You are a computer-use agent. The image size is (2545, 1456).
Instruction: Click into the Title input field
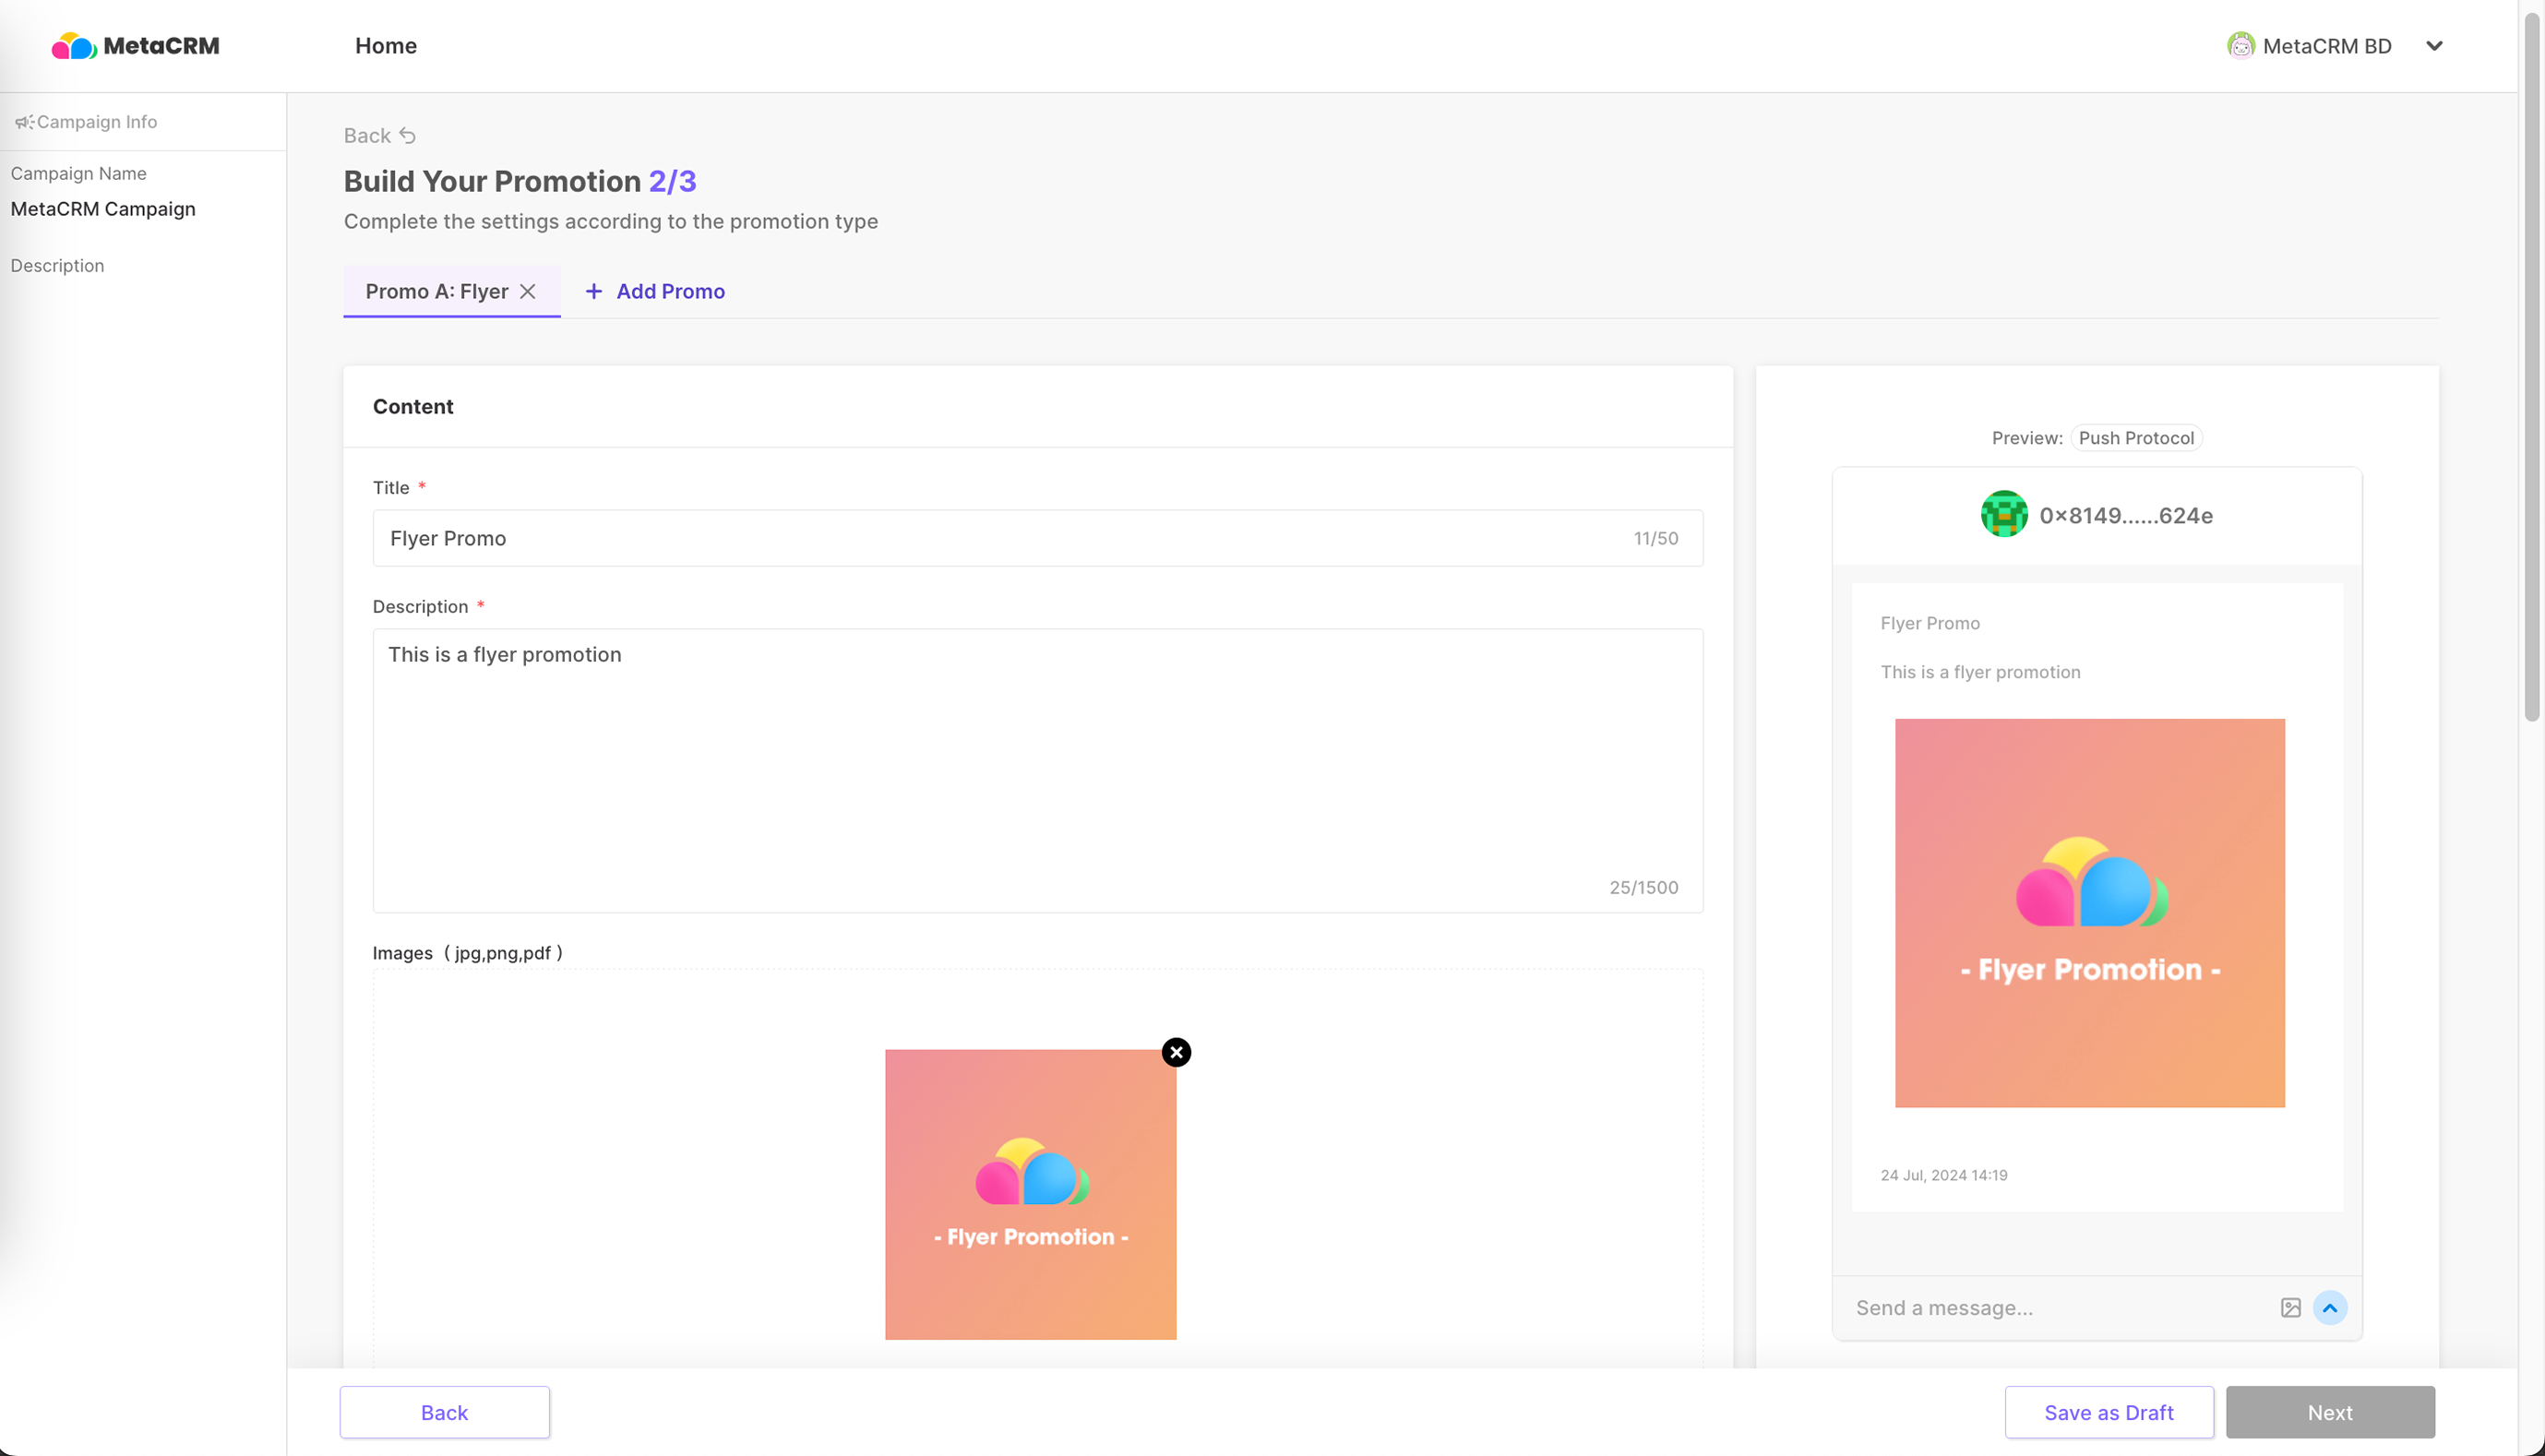coord(1000,538)
